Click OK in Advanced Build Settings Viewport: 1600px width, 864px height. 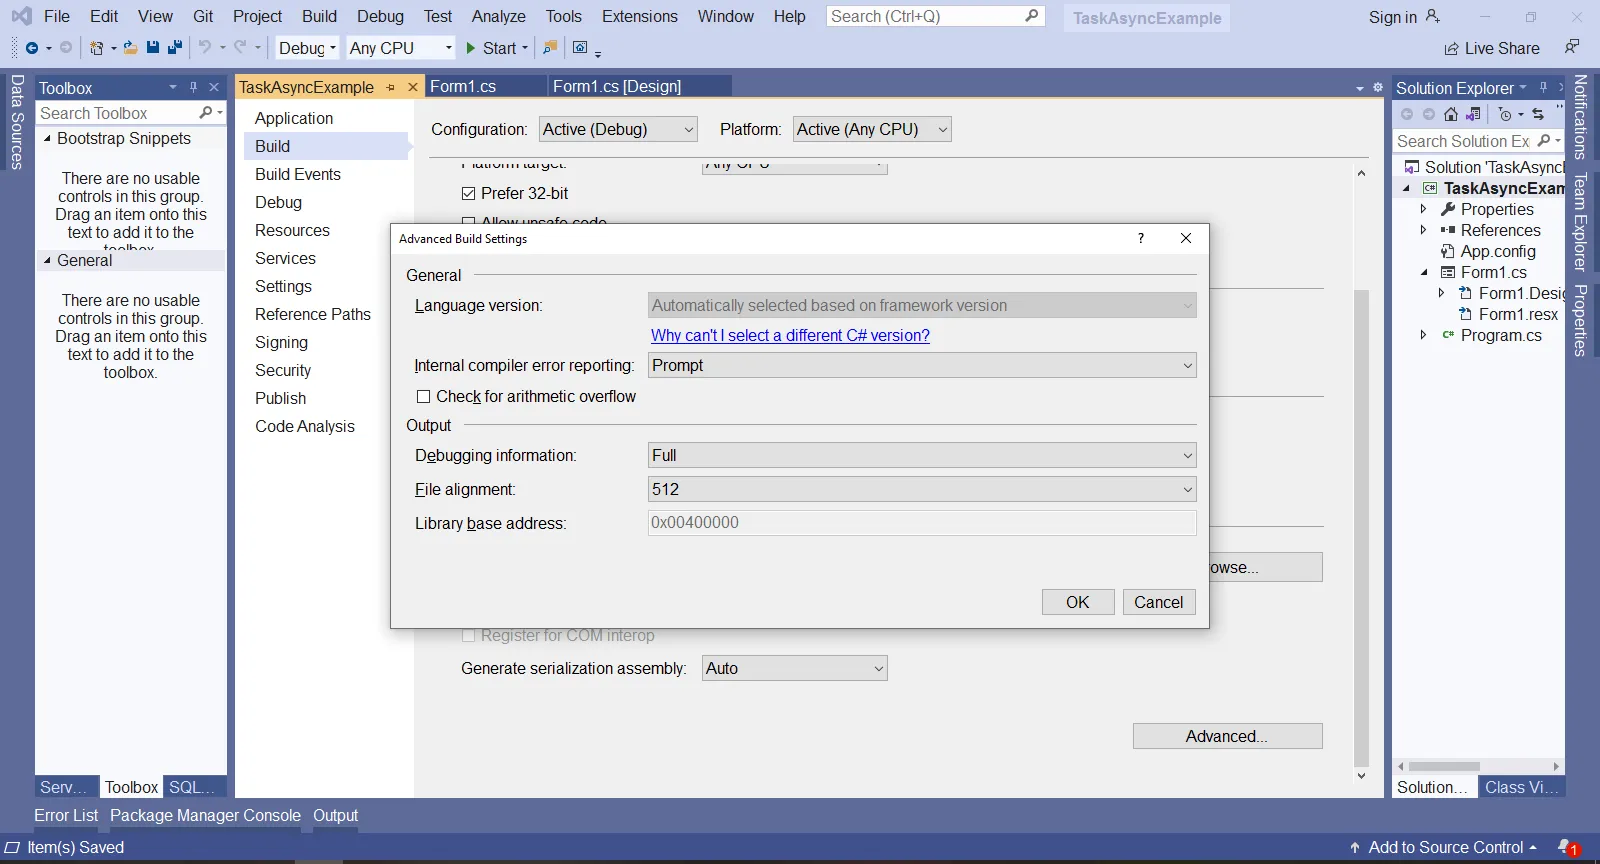[x=1078, y=602]
